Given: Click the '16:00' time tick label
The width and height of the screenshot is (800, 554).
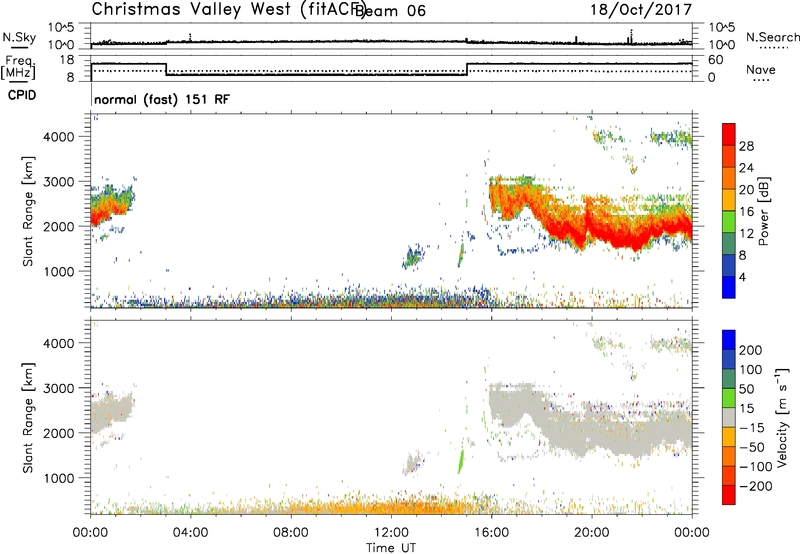Looking at the screenshot, I should point(491,533).
